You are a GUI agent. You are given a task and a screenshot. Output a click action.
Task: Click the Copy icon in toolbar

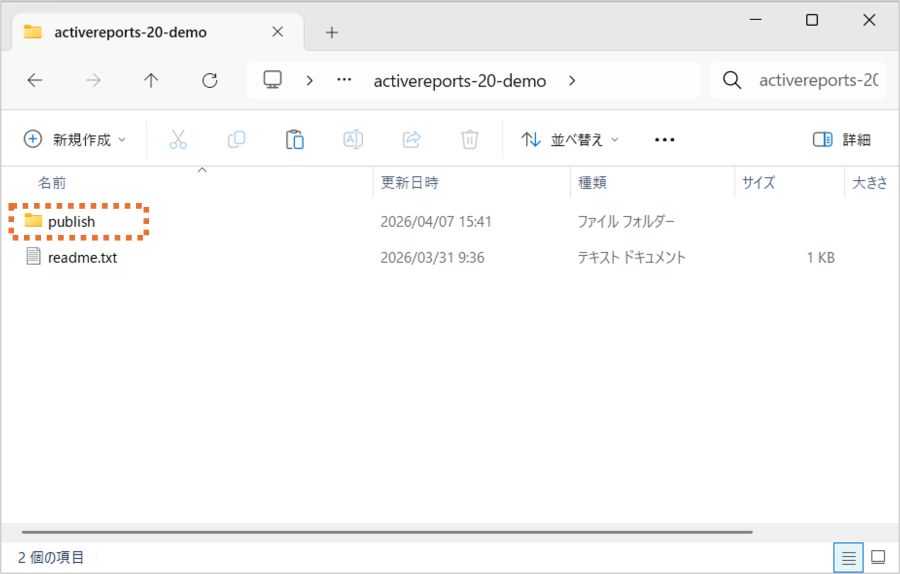pos(236,139)
